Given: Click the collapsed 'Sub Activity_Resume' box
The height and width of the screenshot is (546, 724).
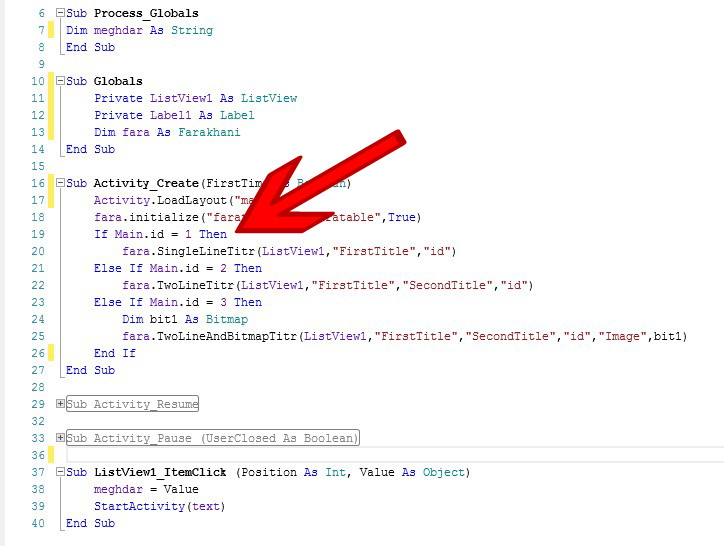Looking at the screenshot, I should point(132,404).
